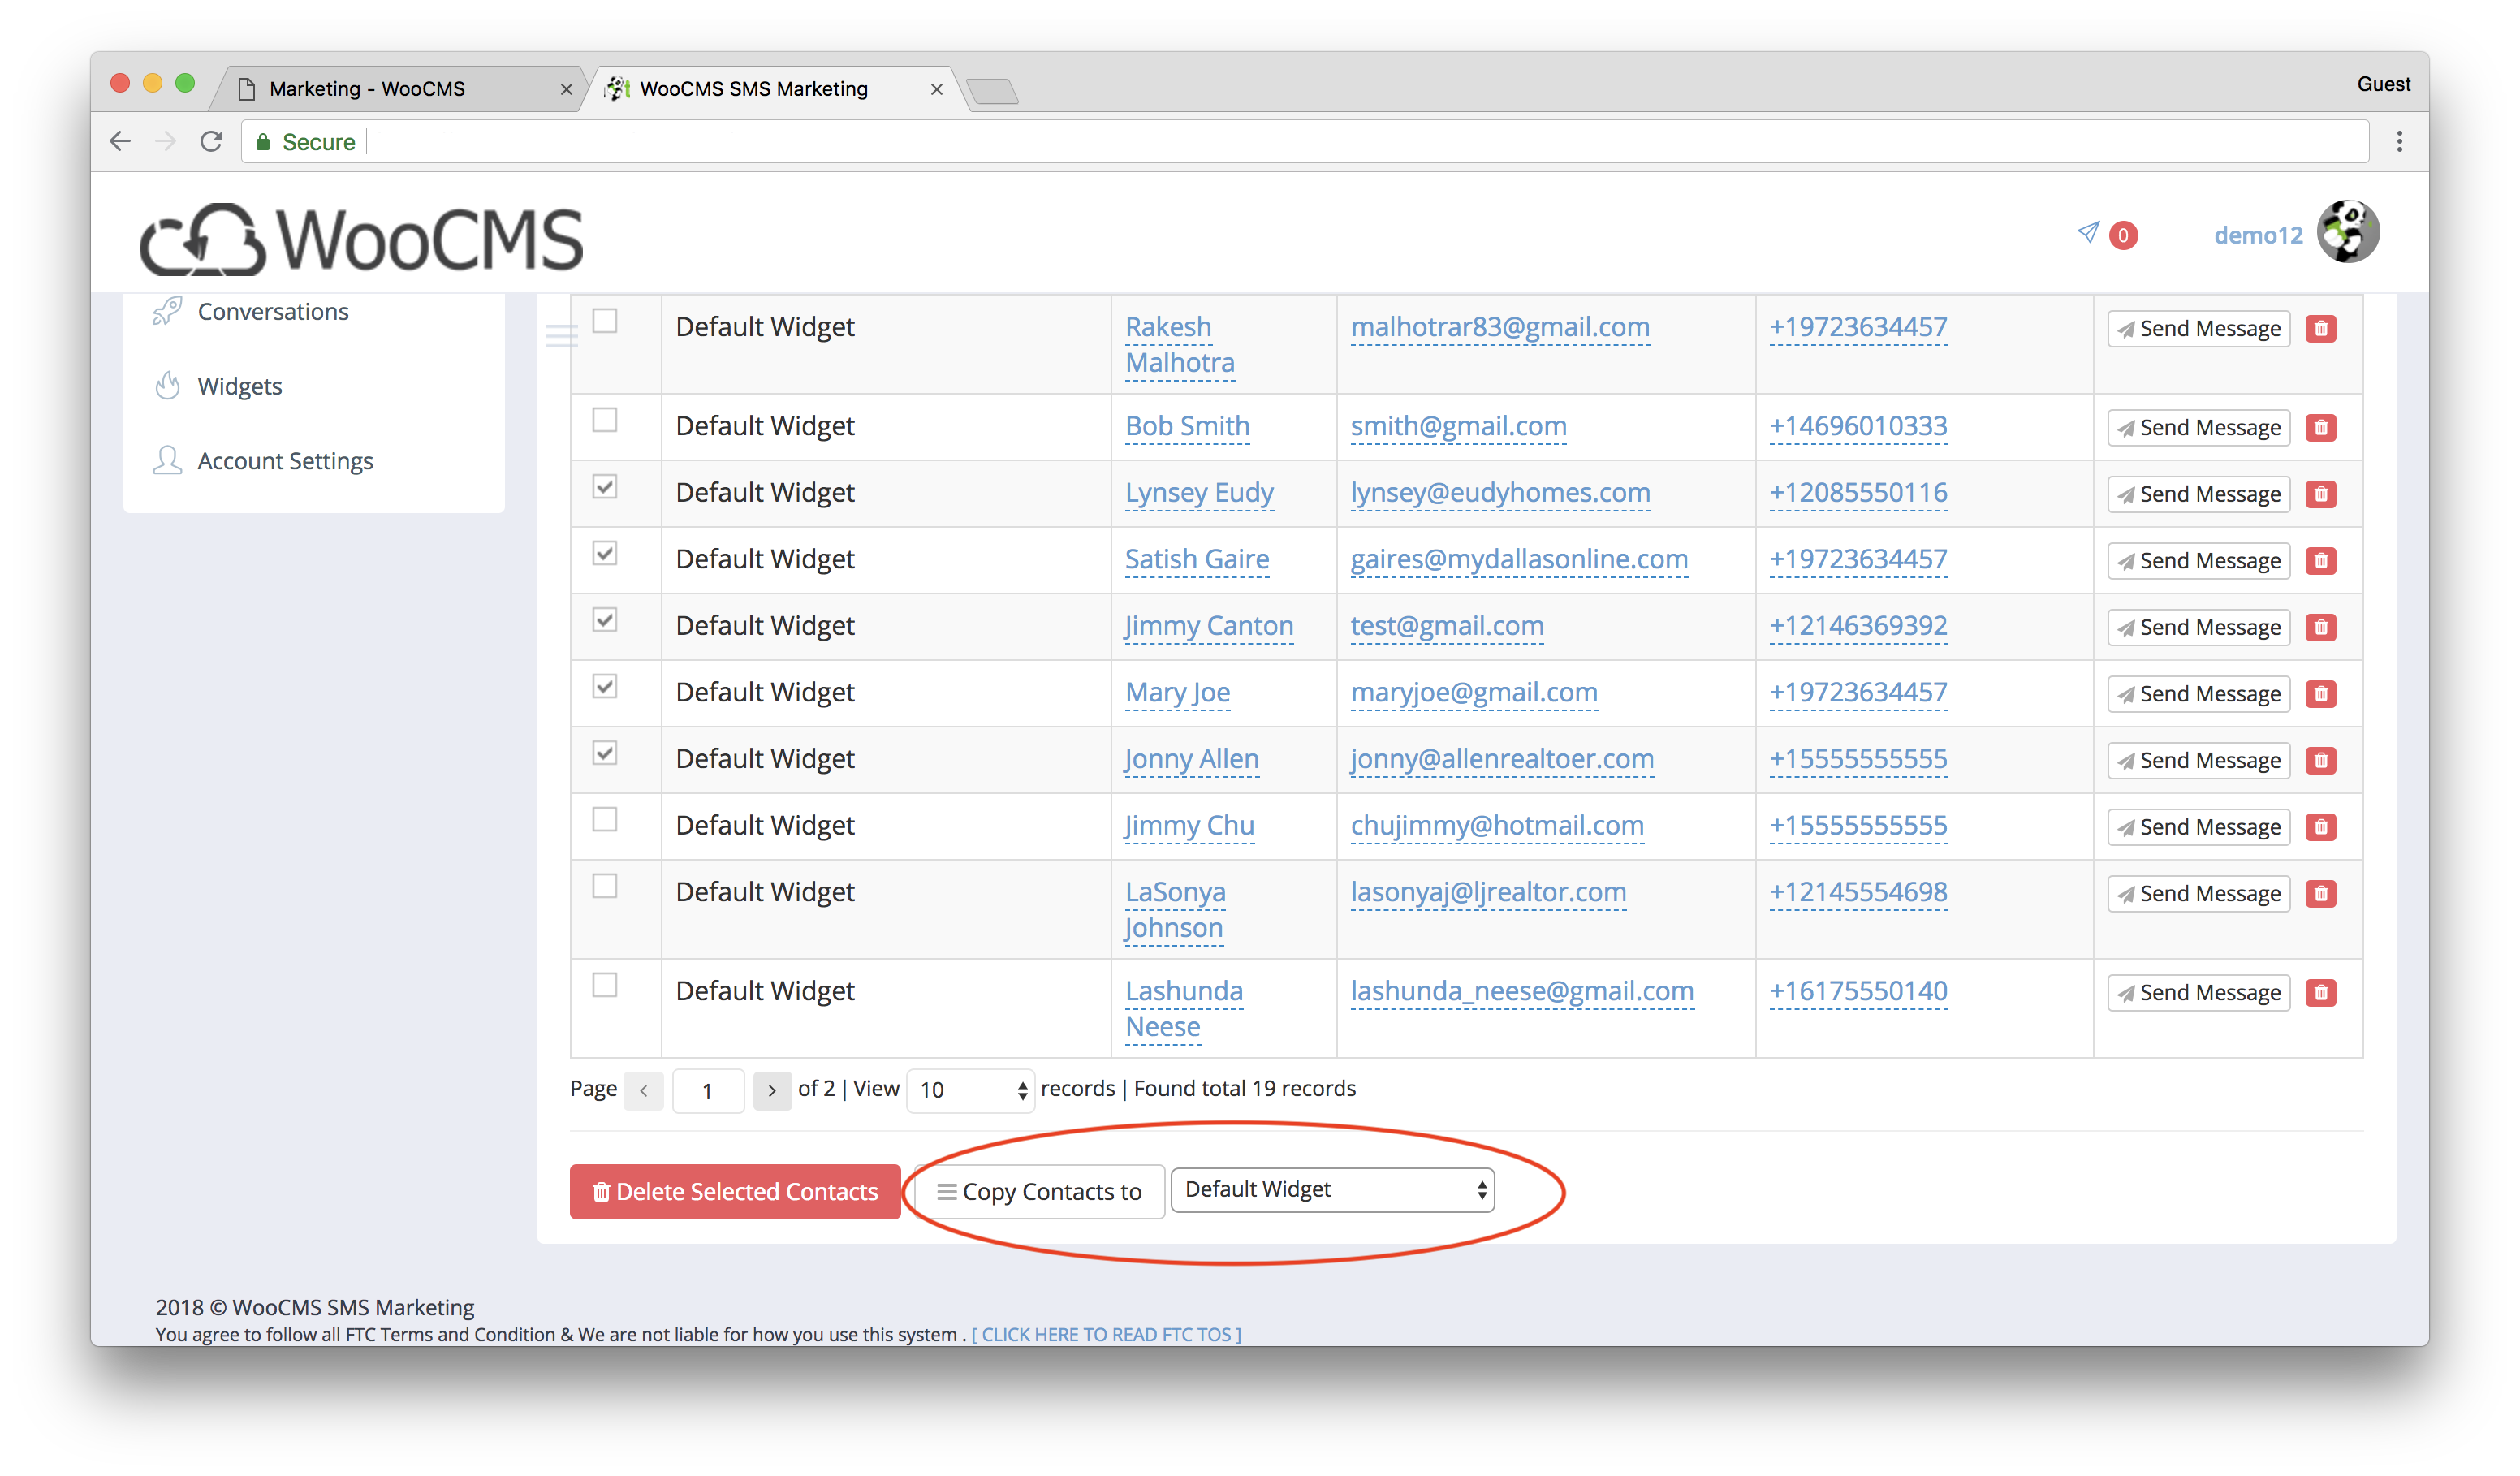Viewport: 2520px width, 1476px height.
Task: Untick the Jimmy Canton checkbox
Action: coord(605,620)
